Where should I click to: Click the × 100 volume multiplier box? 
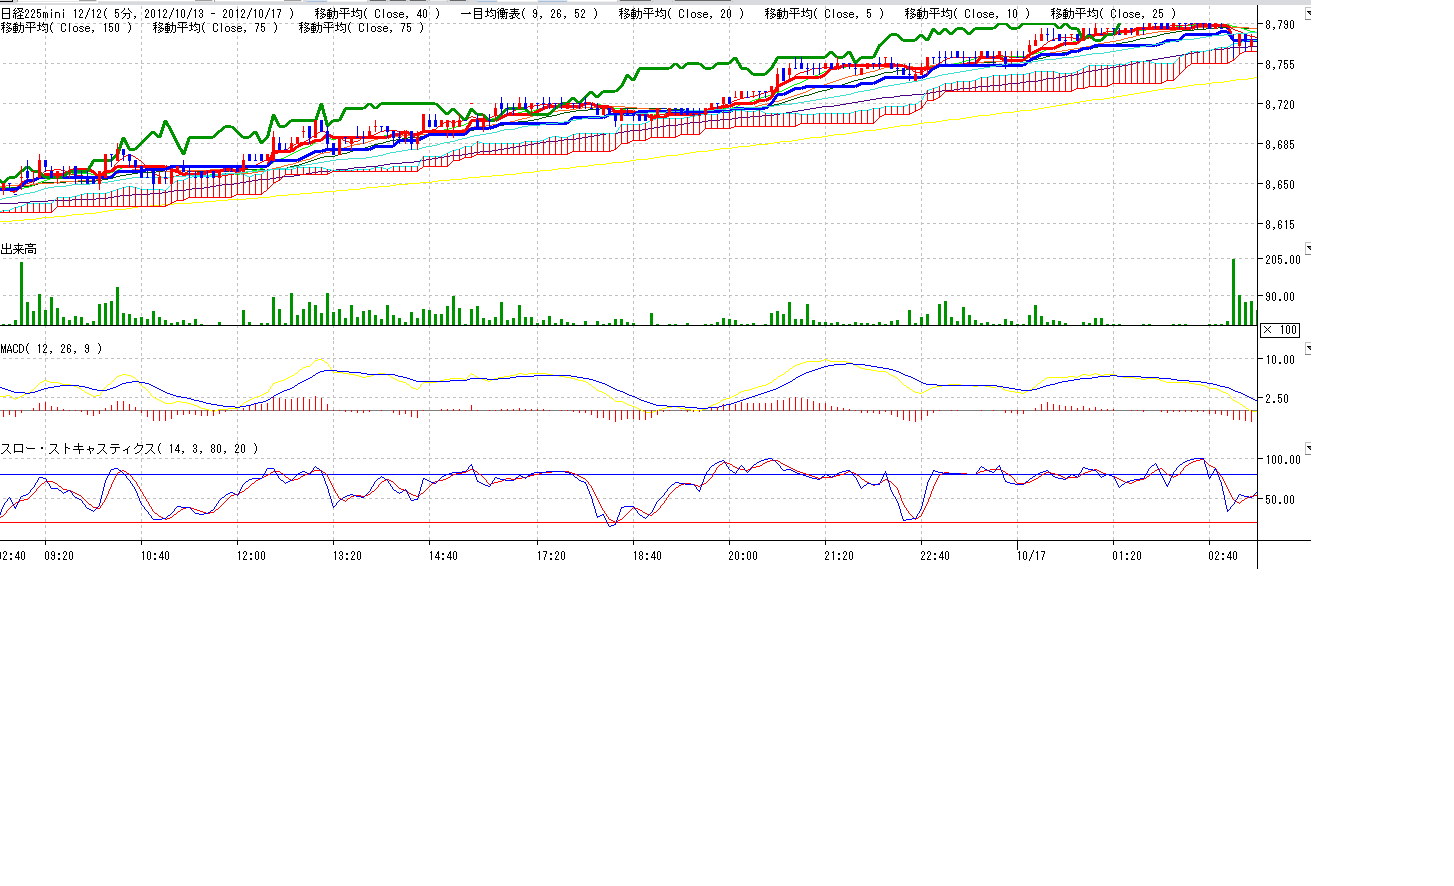coord(1280,330)
